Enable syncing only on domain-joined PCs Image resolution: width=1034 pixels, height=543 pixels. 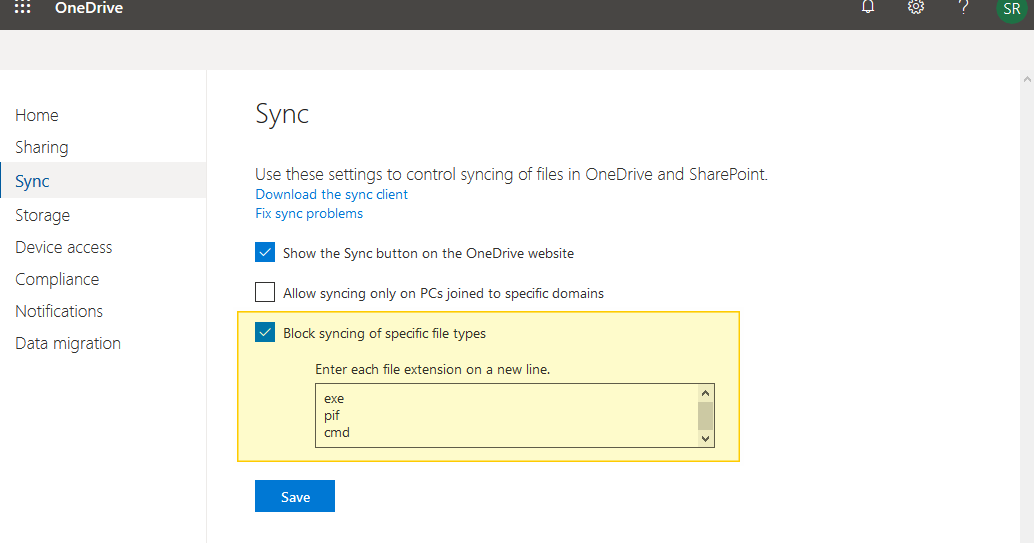[x=265, y=292]
